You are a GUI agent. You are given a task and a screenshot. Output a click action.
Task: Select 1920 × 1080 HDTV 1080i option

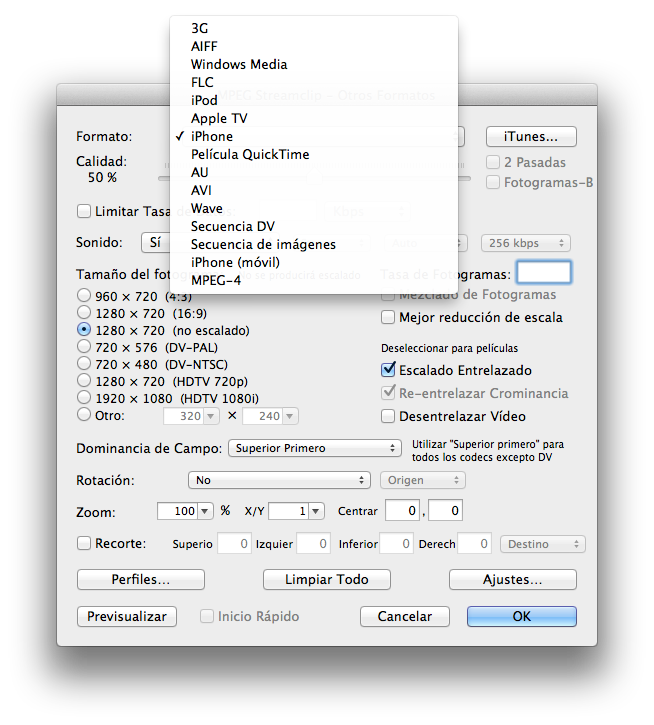(84, 398)
